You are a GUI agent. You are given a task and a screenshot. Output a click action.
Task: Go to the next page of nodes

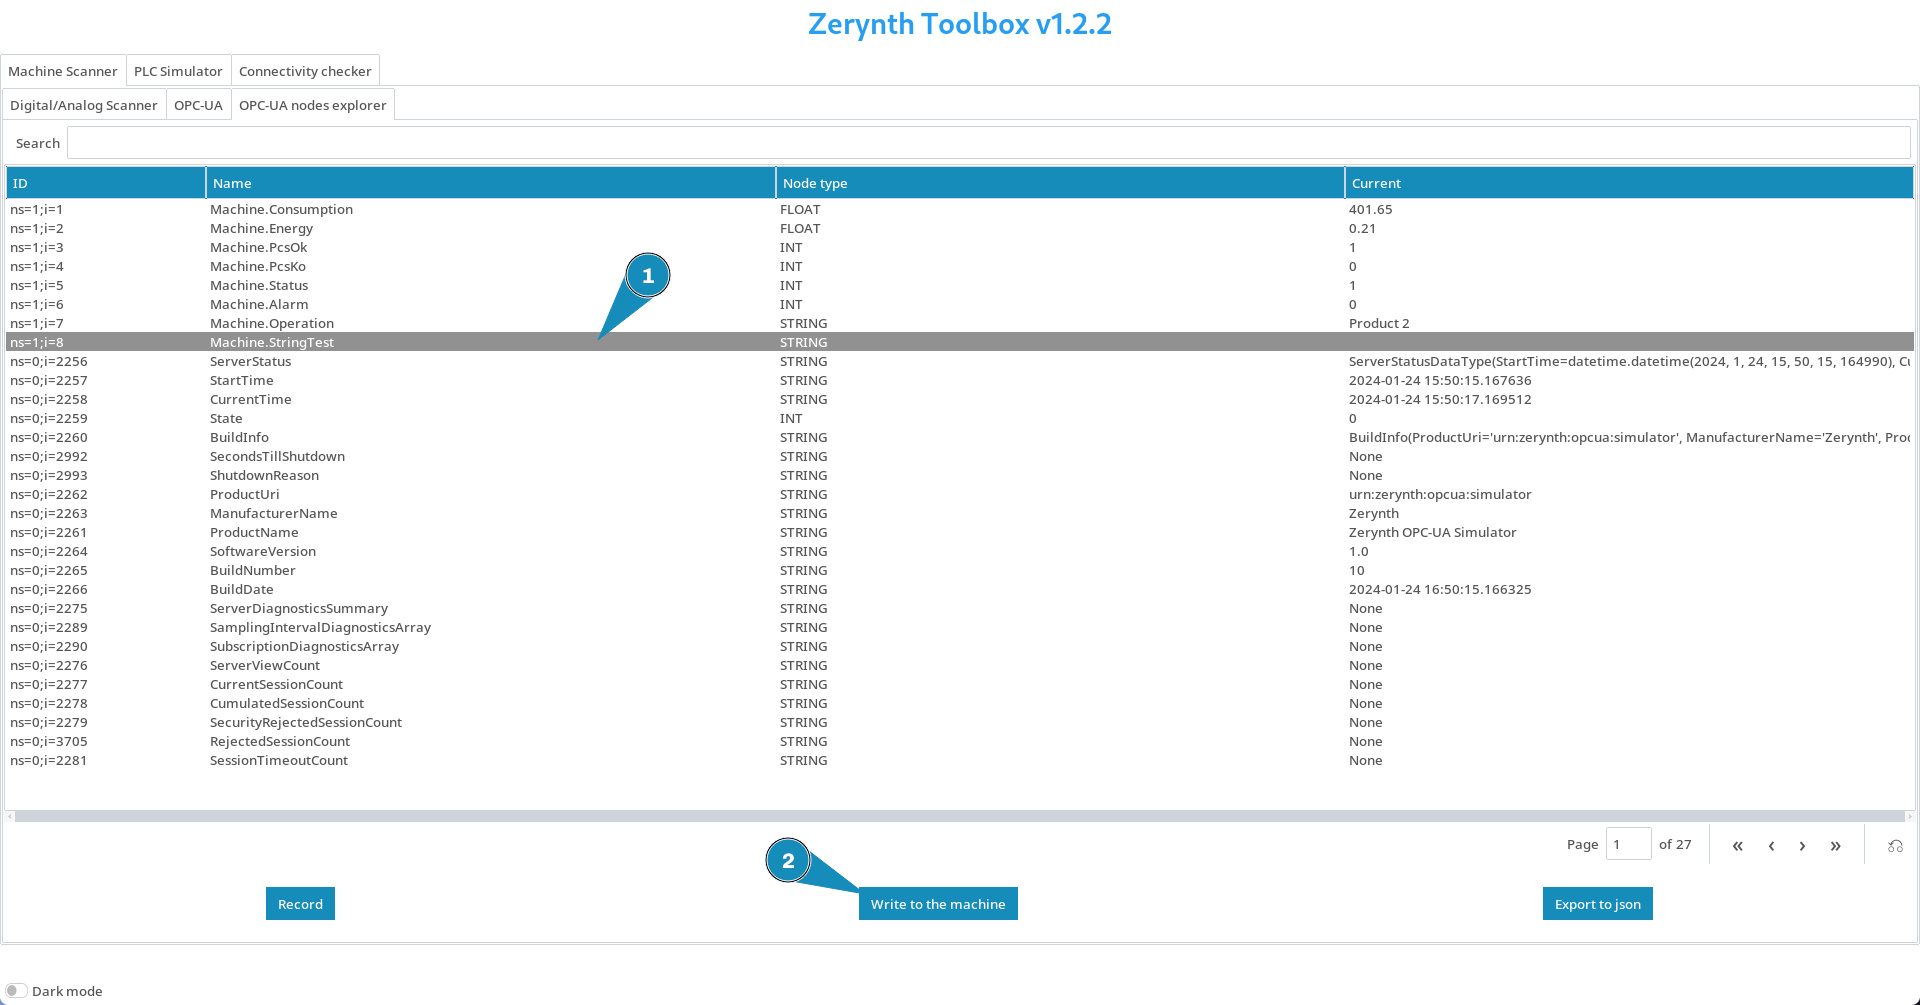click(1802, 845)
